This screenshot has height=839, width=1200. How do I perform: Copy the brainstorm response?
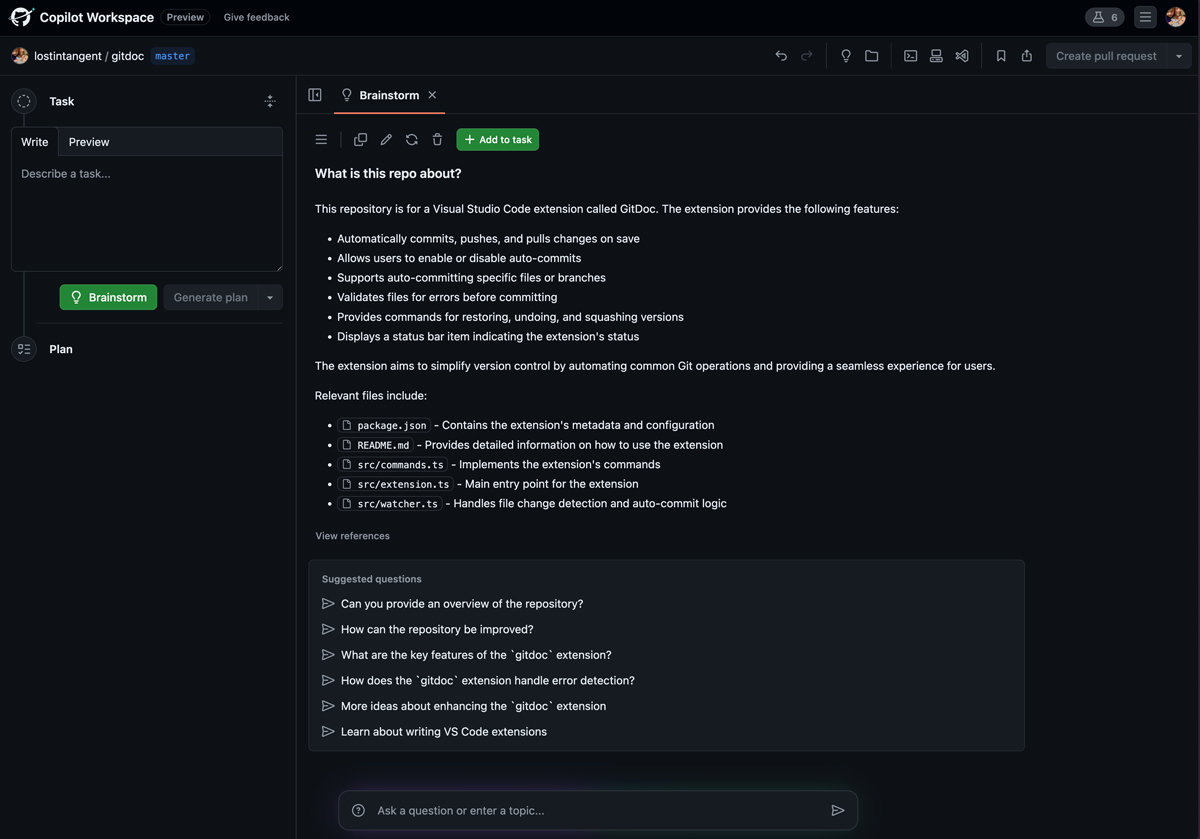point(360,139)
